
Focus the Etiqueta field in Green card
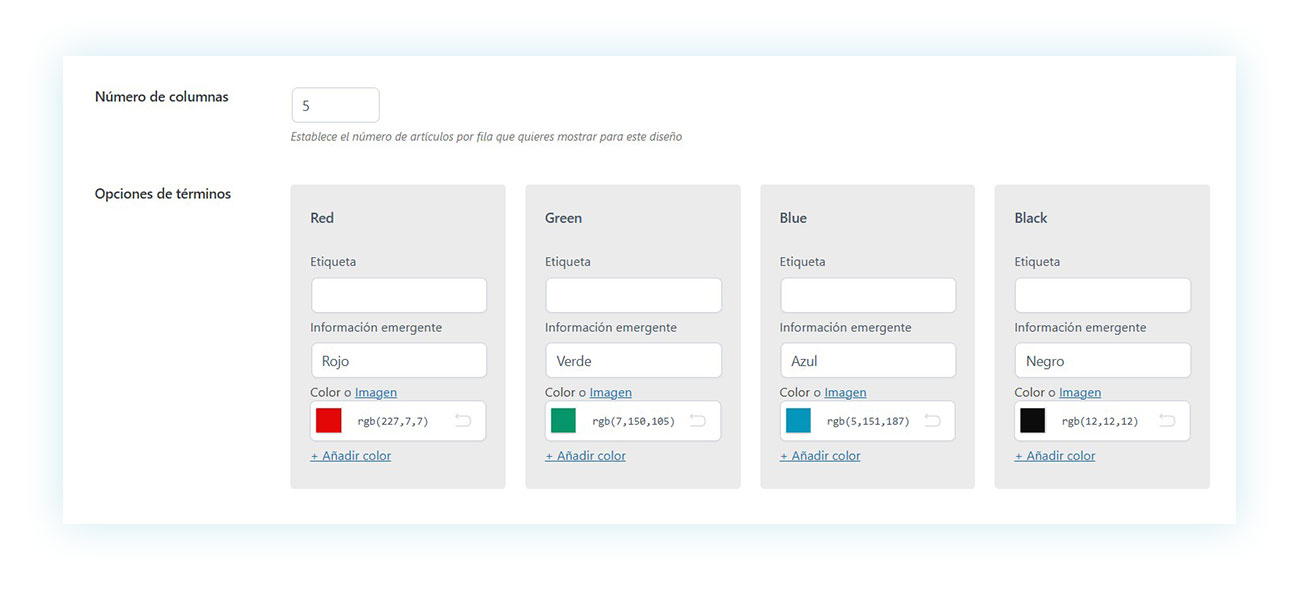(x=633, y=295)
